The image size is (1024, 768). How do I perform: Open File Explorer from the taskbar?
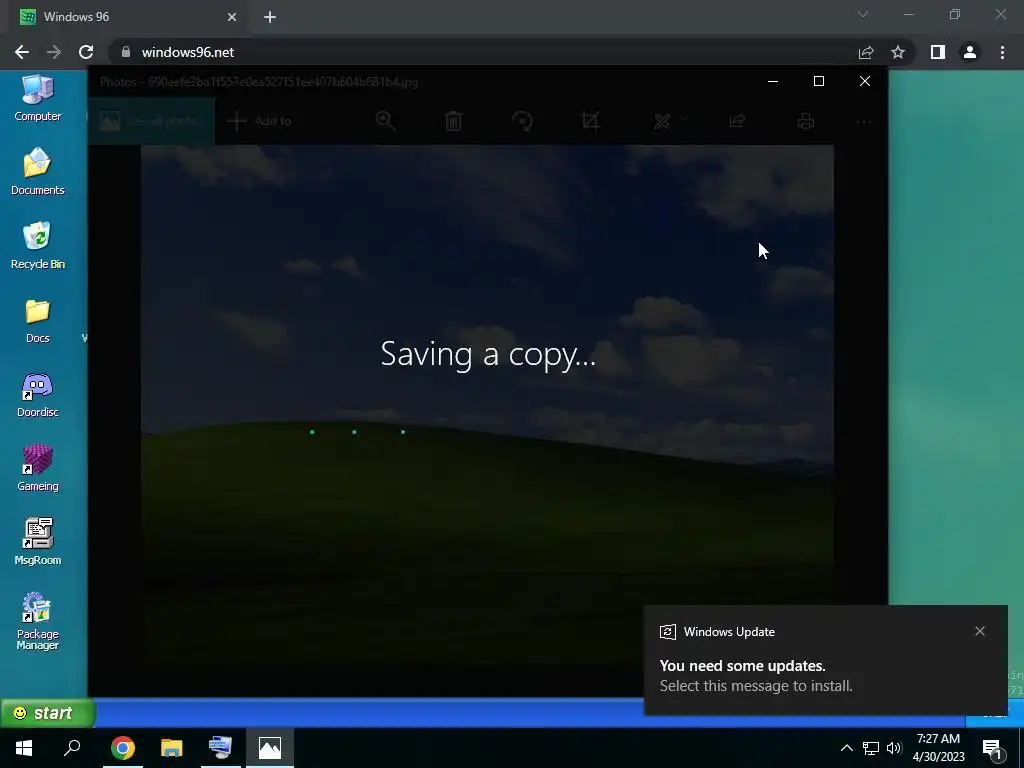tap(172, 748)
